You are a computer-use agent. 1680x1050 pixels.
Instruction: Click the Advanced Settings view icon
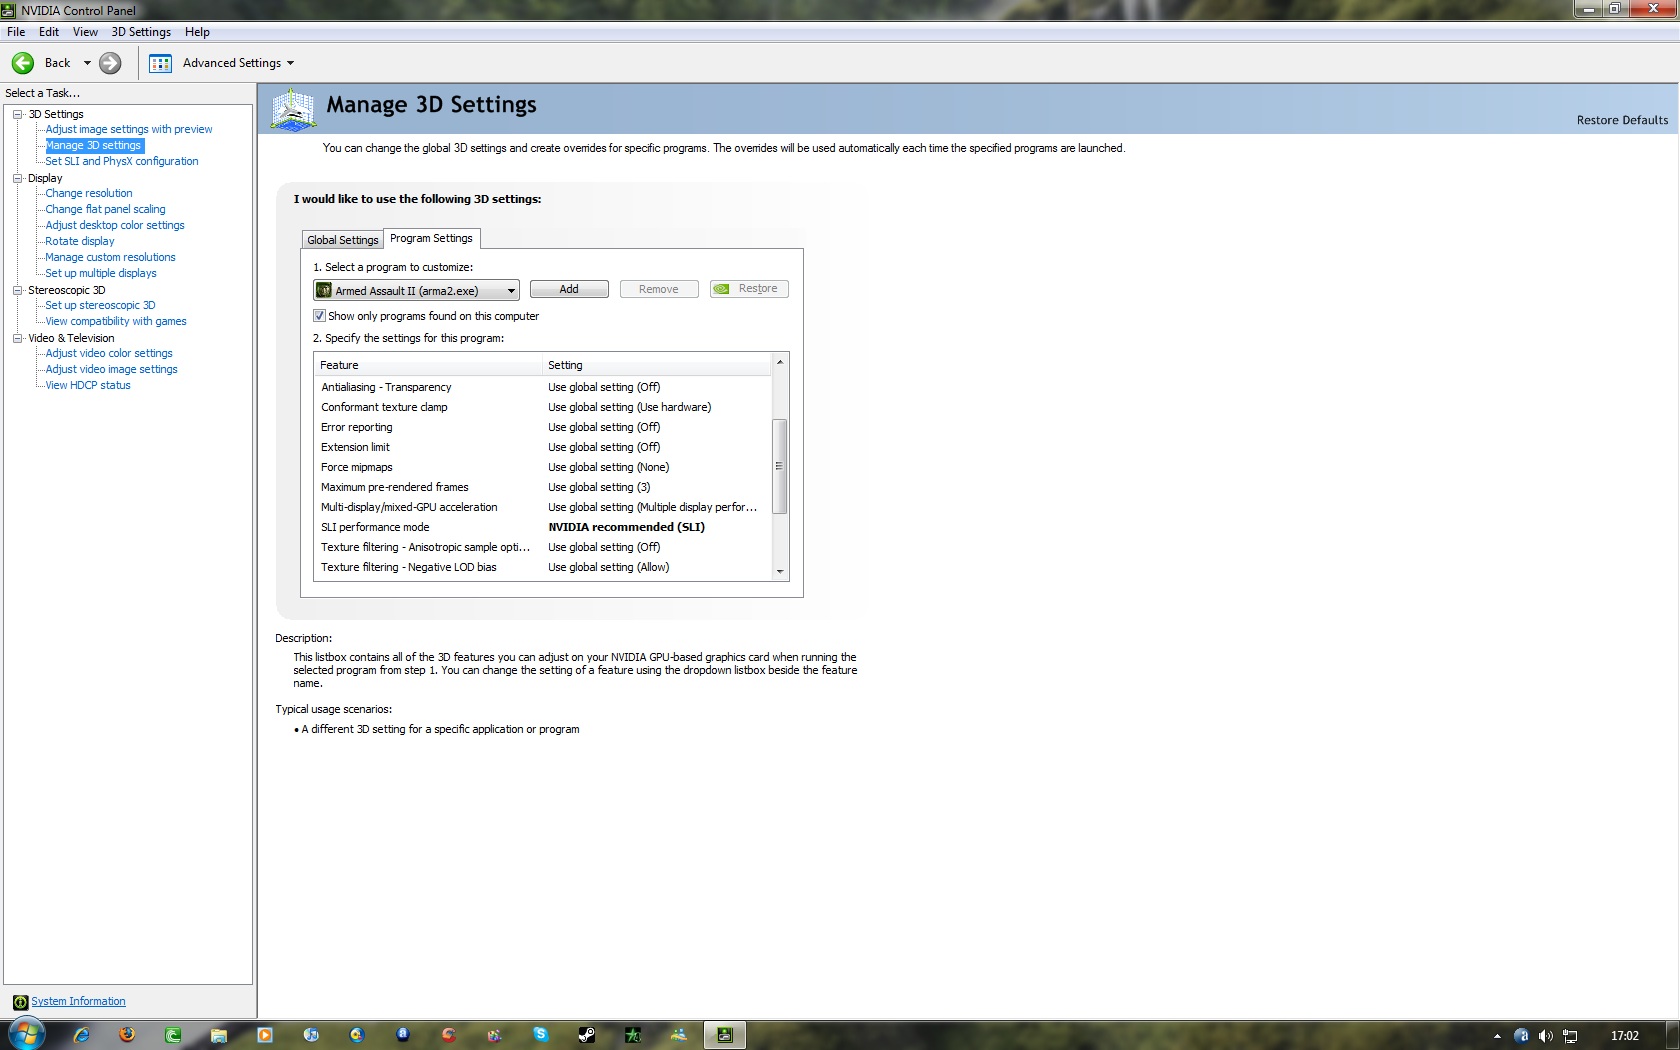[x=160, y=63]
